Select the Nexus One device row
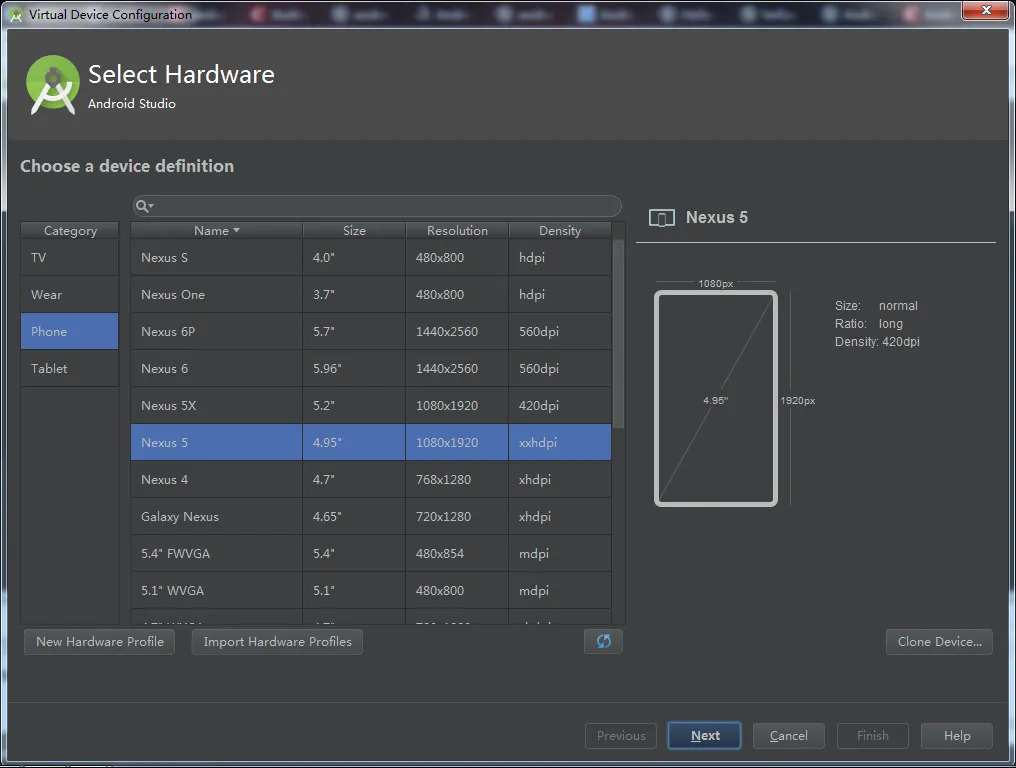Image resolution: width=1016 pixels, height=768 pixels. click(x=371, y=294)
